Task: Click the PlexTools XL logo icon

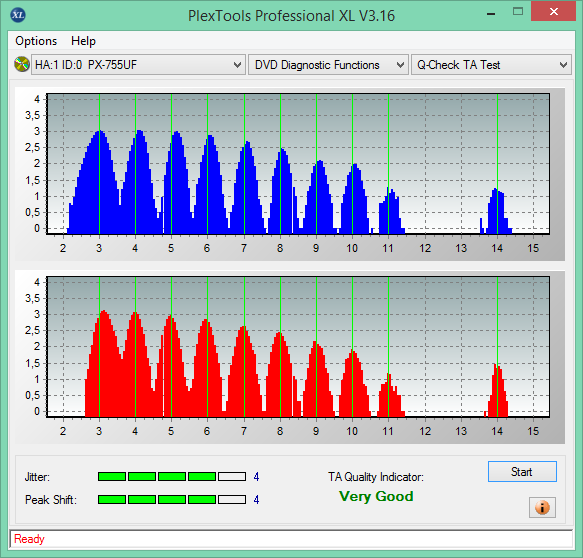Action: 18,15
